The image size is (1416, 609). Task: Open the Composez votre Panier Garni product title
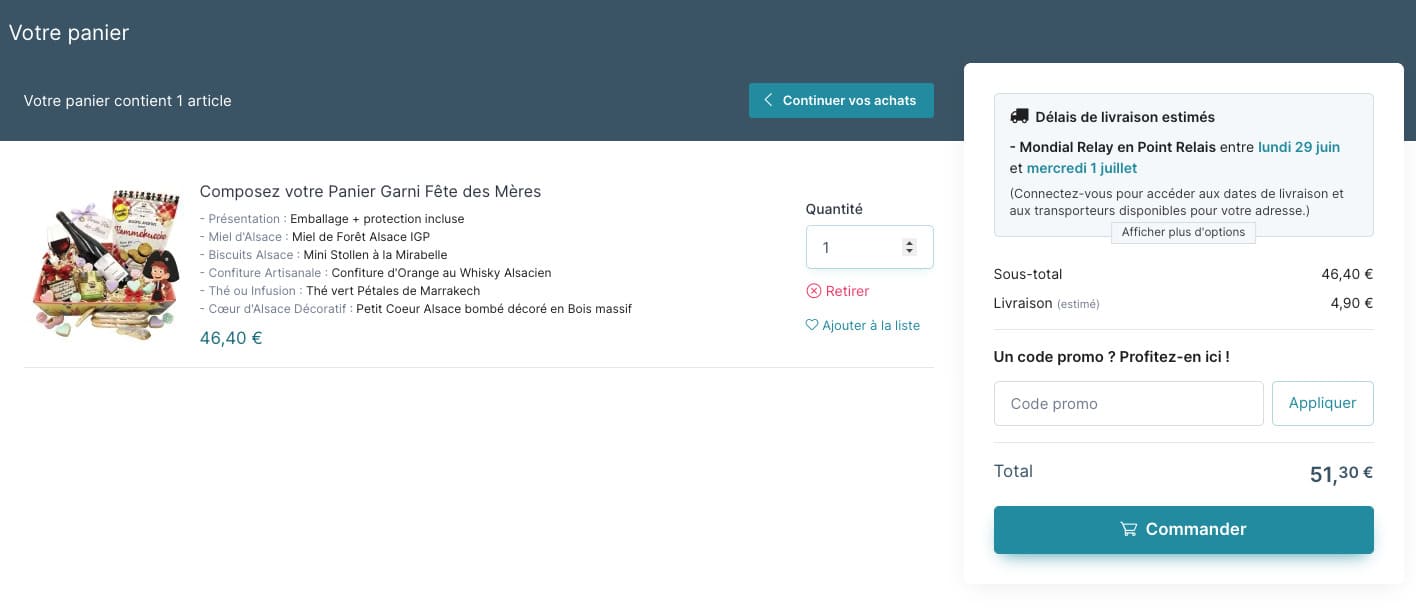coord(370,191)
